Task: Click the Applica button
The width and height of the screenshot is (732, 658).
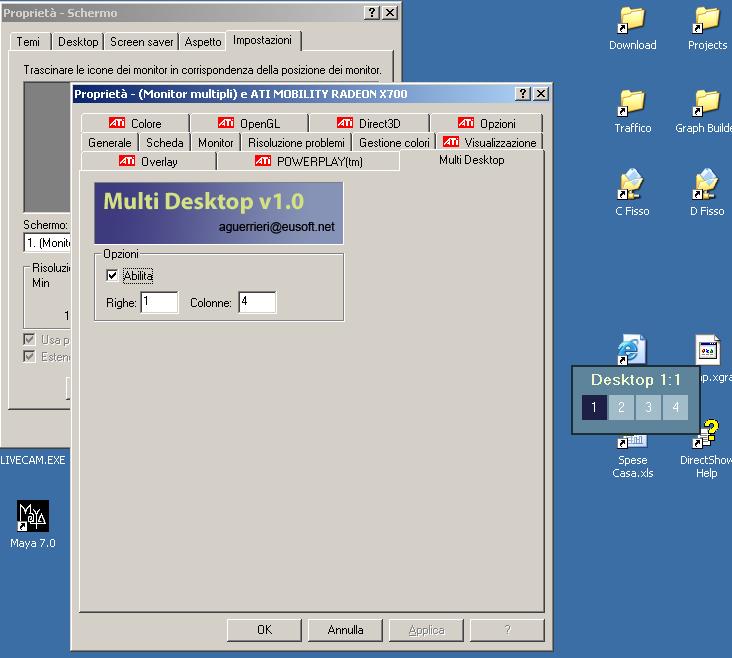Action: 426,630
